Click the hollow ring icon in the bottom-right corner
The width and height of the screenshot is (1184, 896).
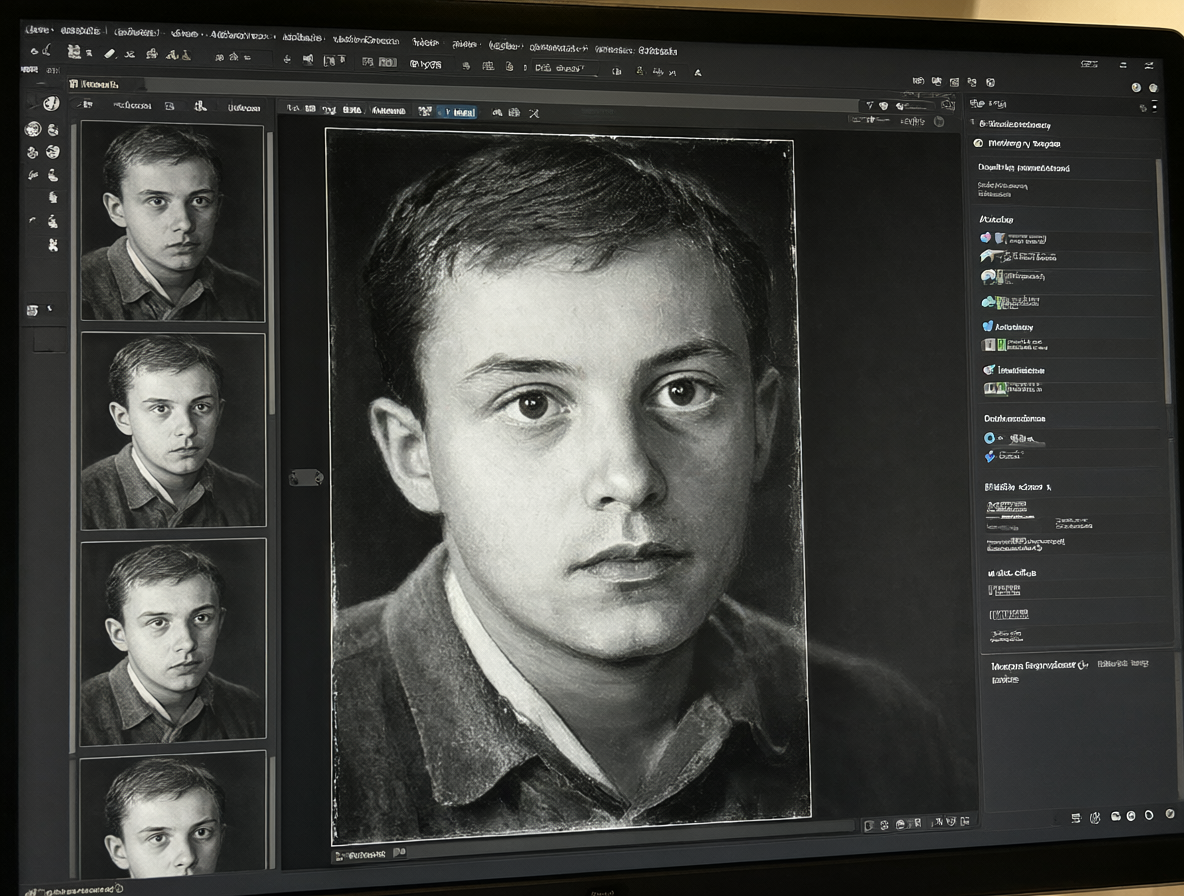click(1149, 815)
